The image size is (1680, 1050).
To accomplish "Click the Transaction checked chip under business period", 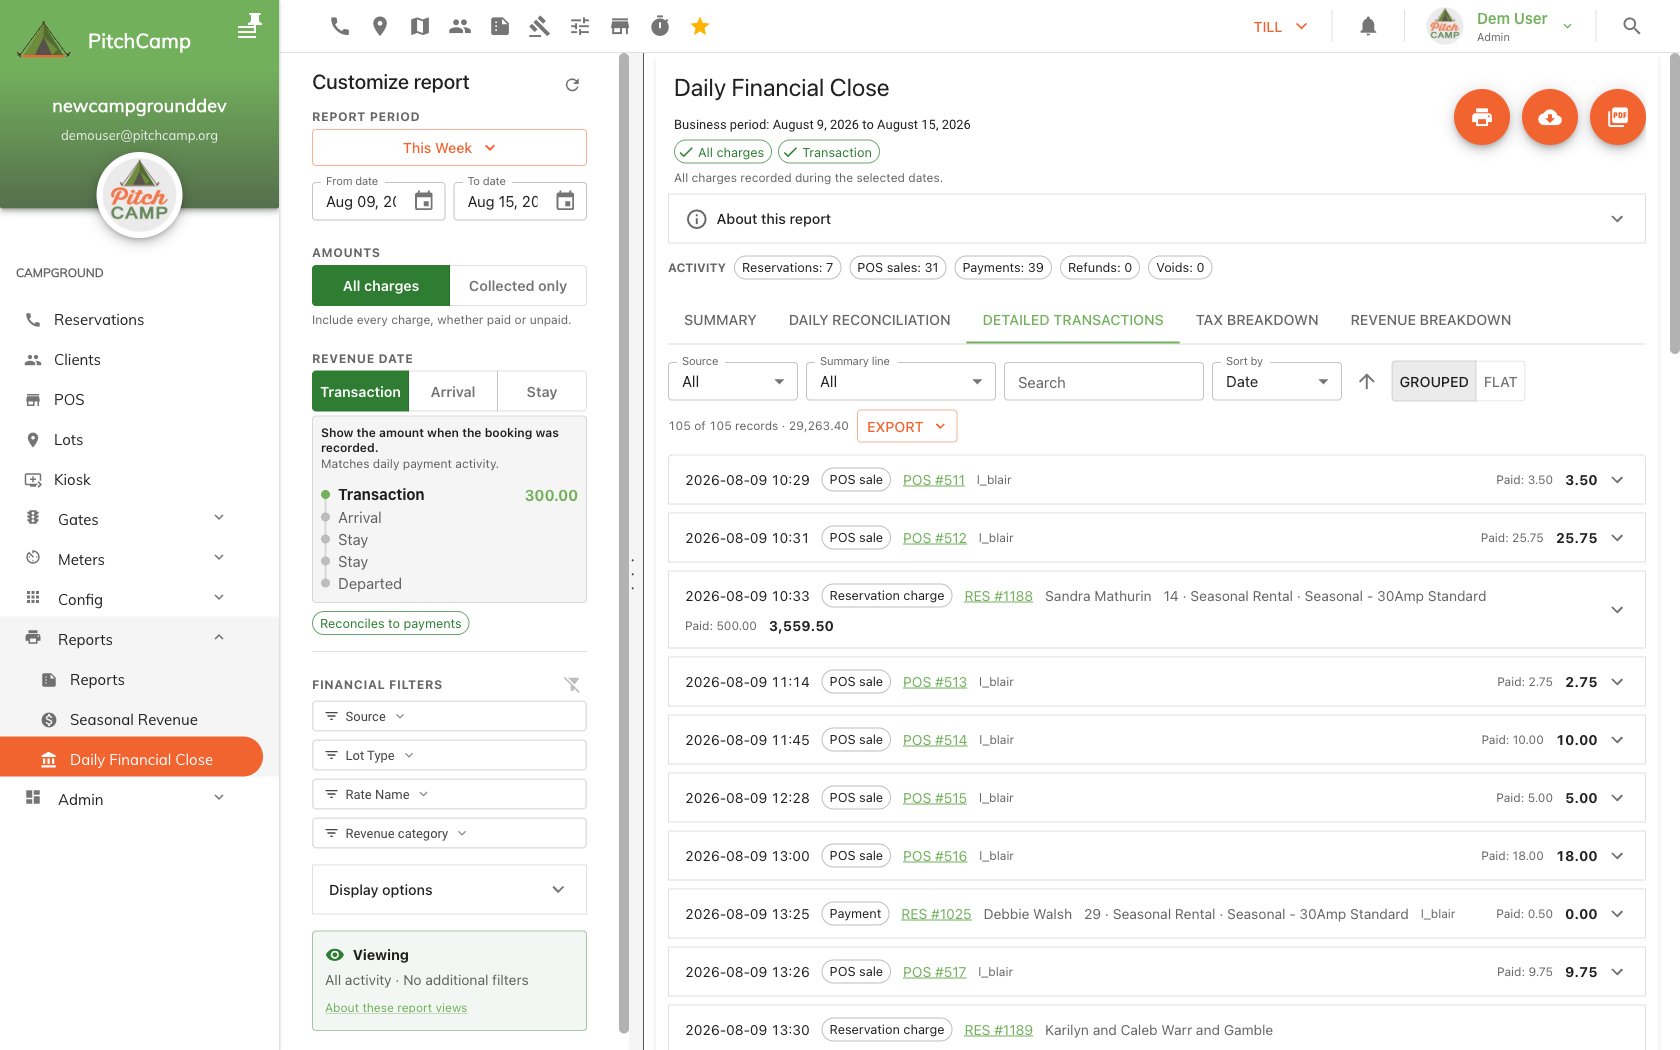I will tap(828, 152).
